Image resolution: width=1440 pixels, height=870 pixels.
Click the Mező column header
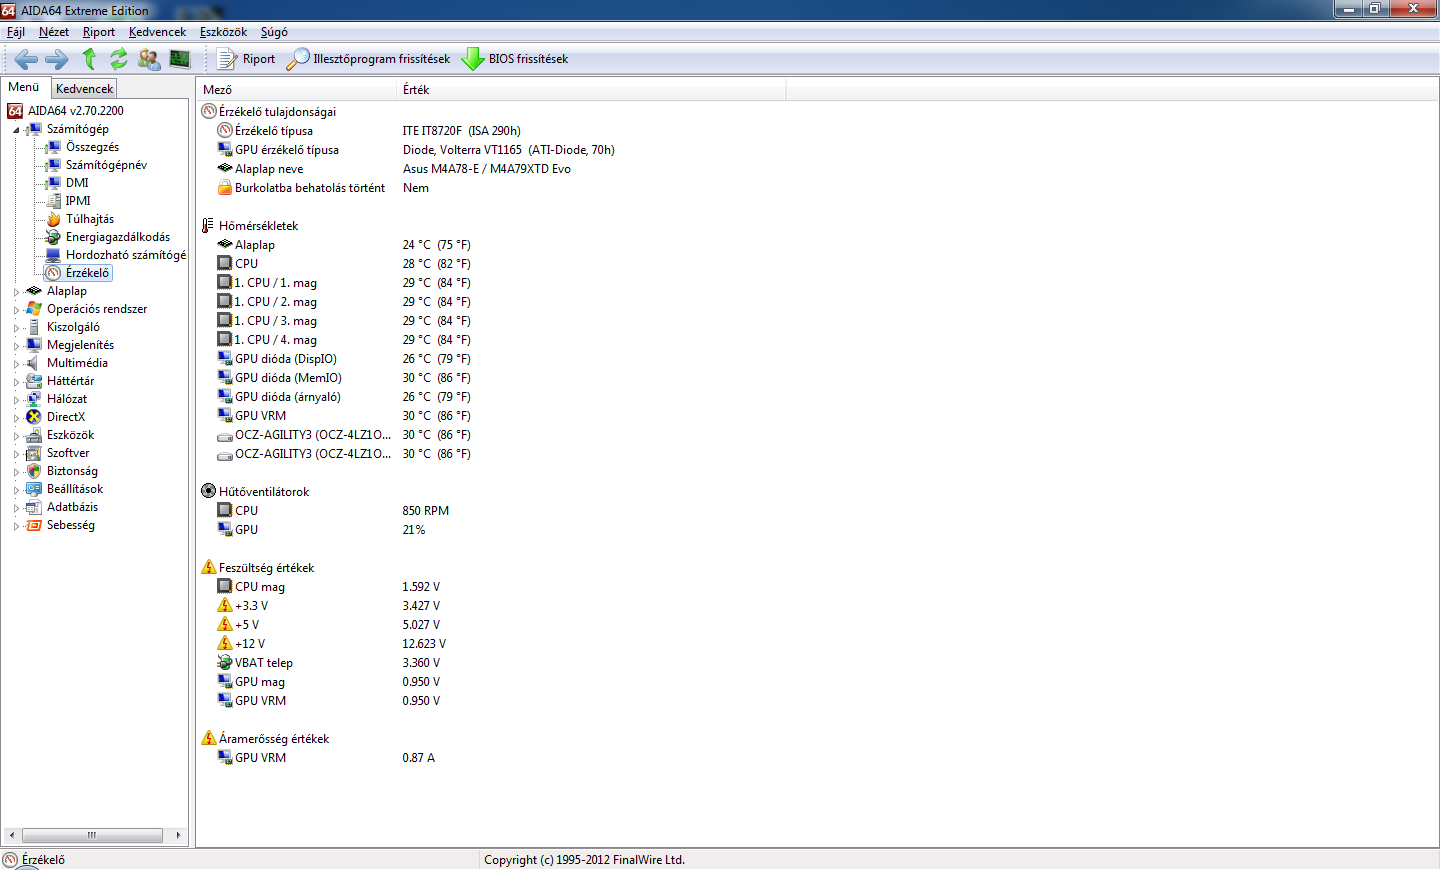click(297, 90)
